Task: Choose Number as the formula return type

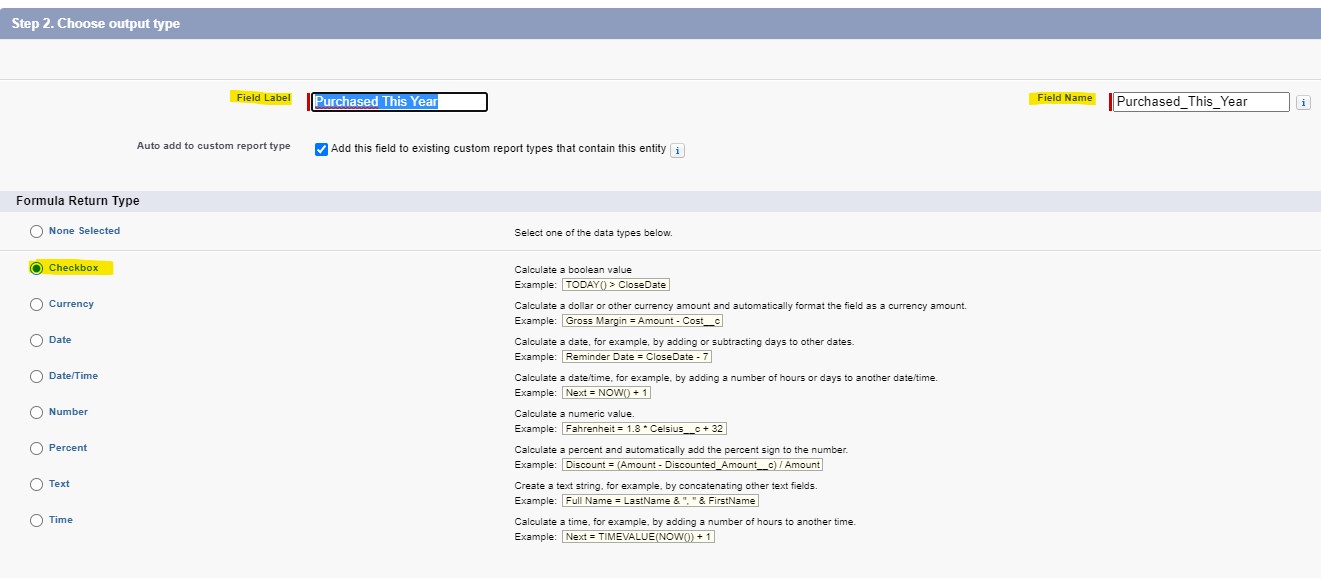Action: coord(37,412)
